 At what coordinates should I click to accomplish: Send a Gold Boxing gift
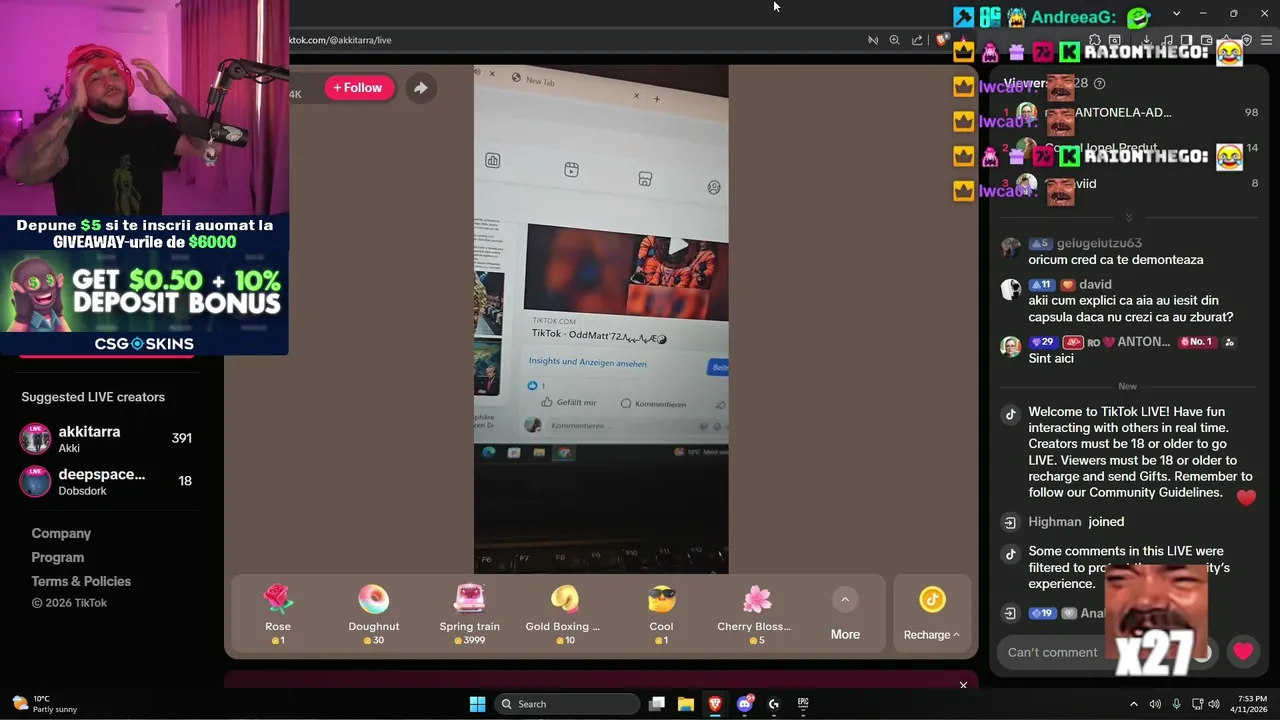click(x=563, y=614)
